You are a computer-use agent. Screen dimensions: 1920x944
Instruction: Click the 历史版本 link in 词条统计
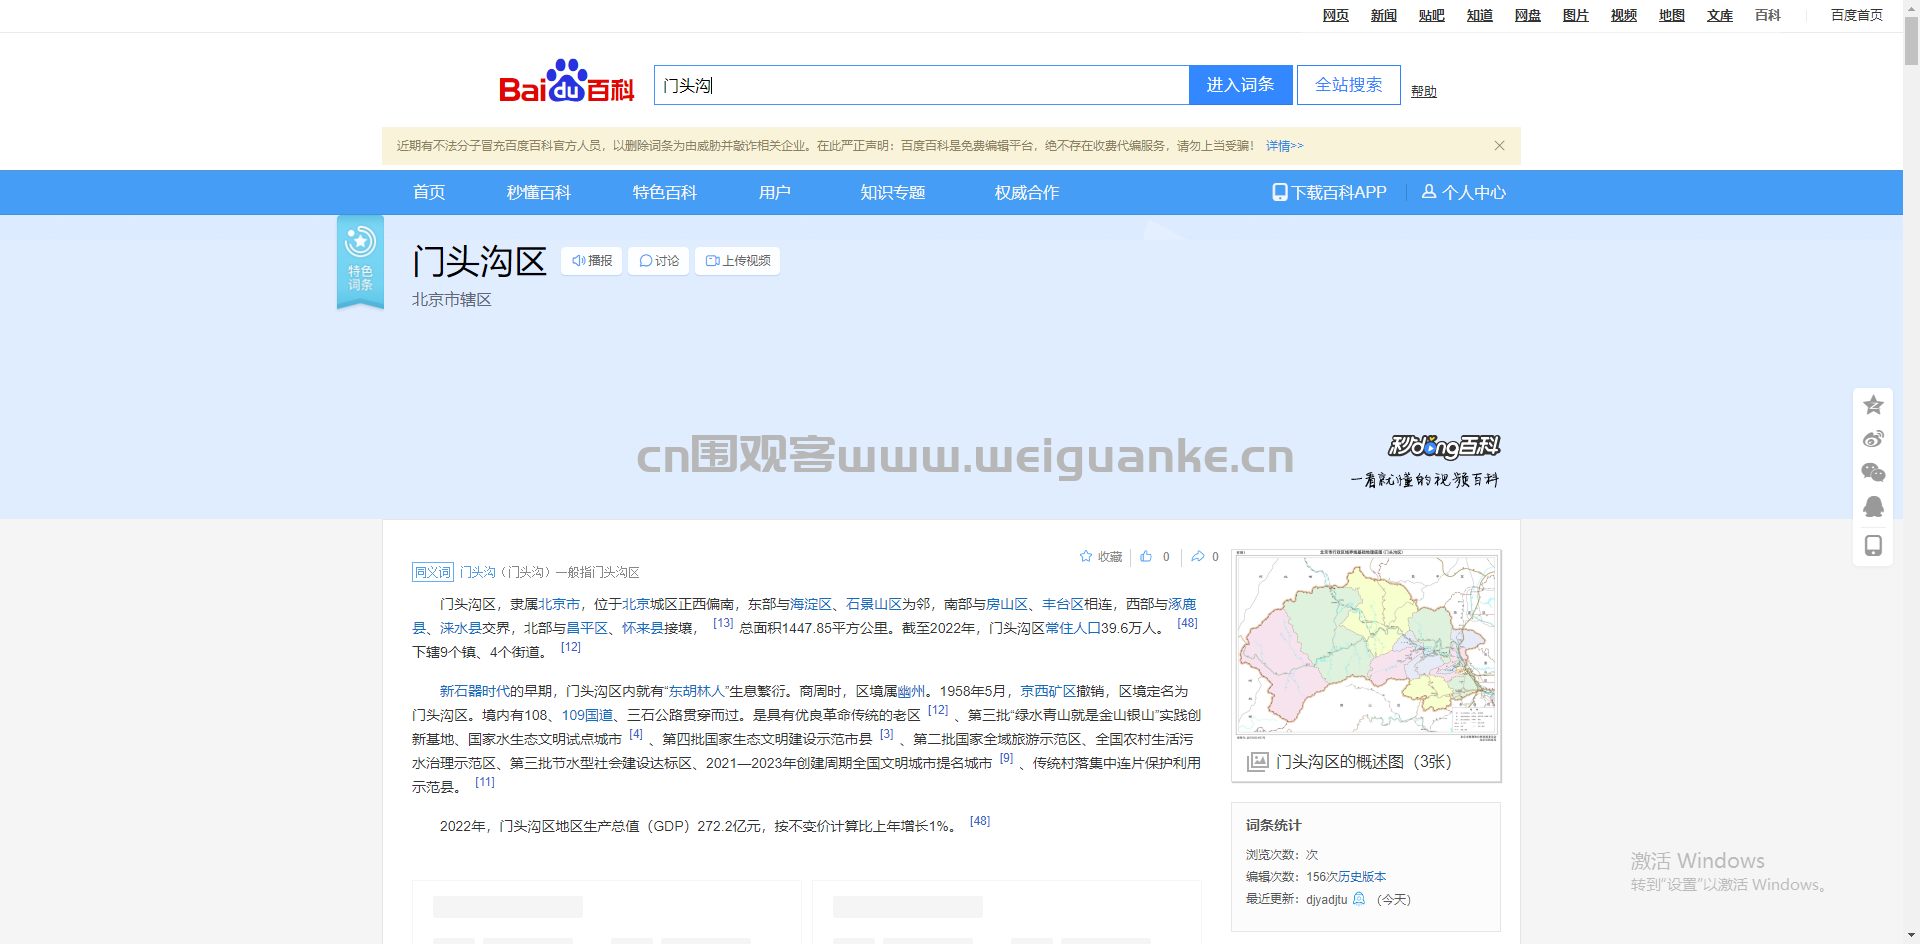tap(1361, 877)
